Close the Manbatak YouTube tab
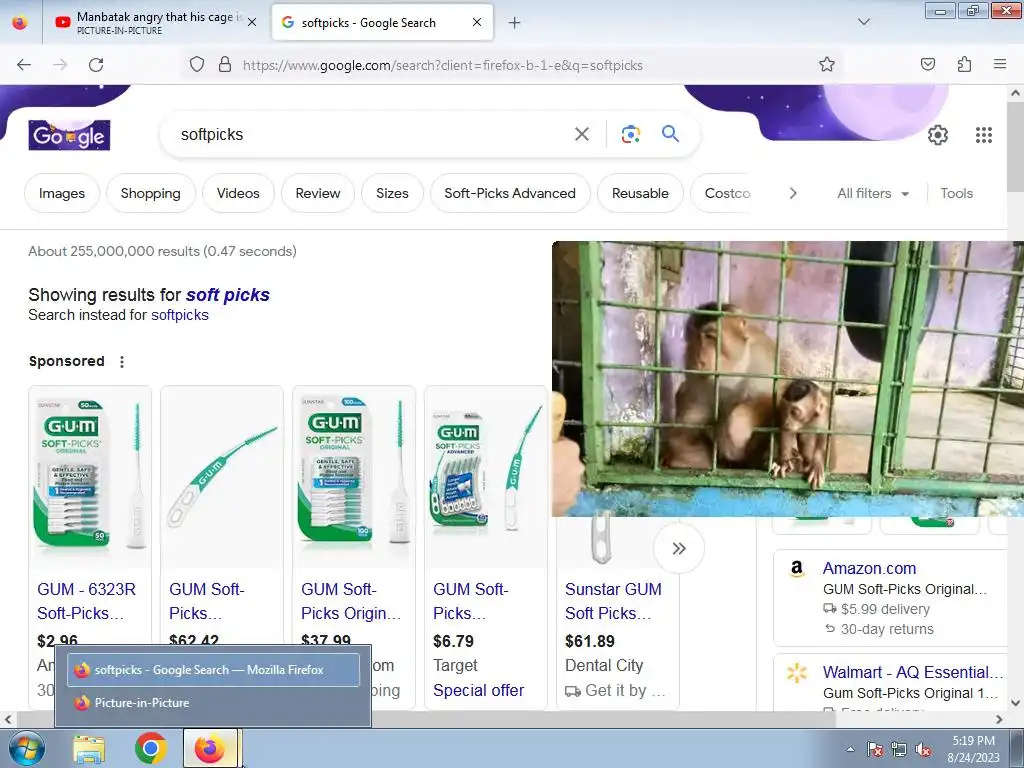The height and width of the screenshot is (768, 1024). 252,22
